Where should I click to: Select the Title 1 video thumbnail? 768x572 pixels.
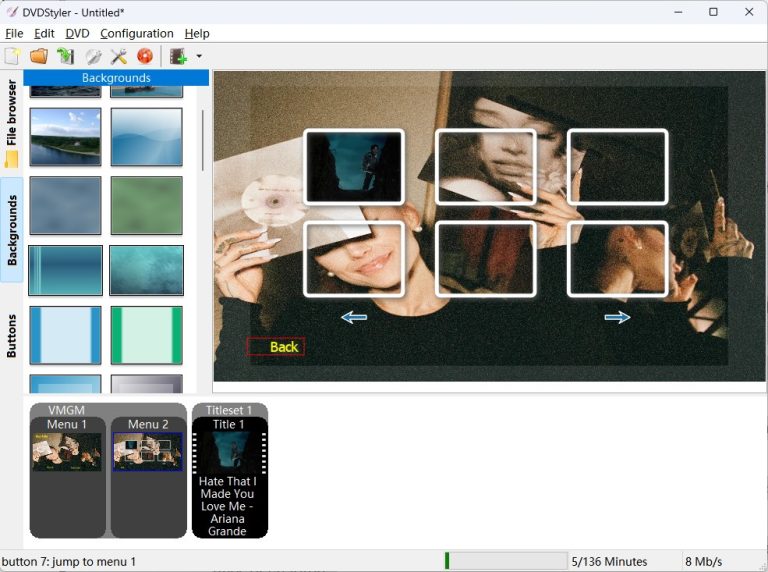tap(229, 452)
